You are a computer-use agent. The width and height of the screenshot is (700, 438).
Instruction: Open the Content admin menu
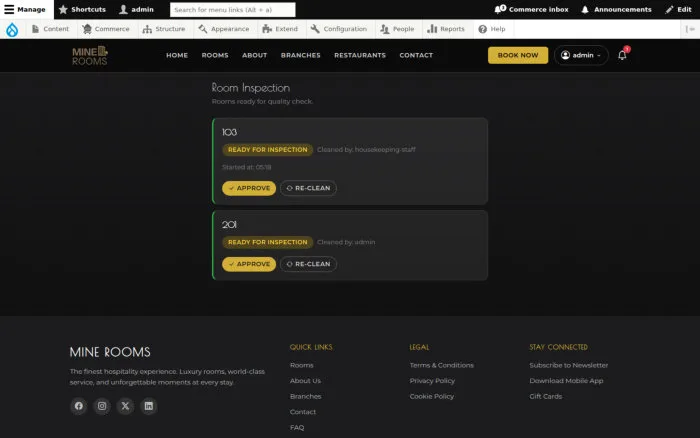[50, 29]
